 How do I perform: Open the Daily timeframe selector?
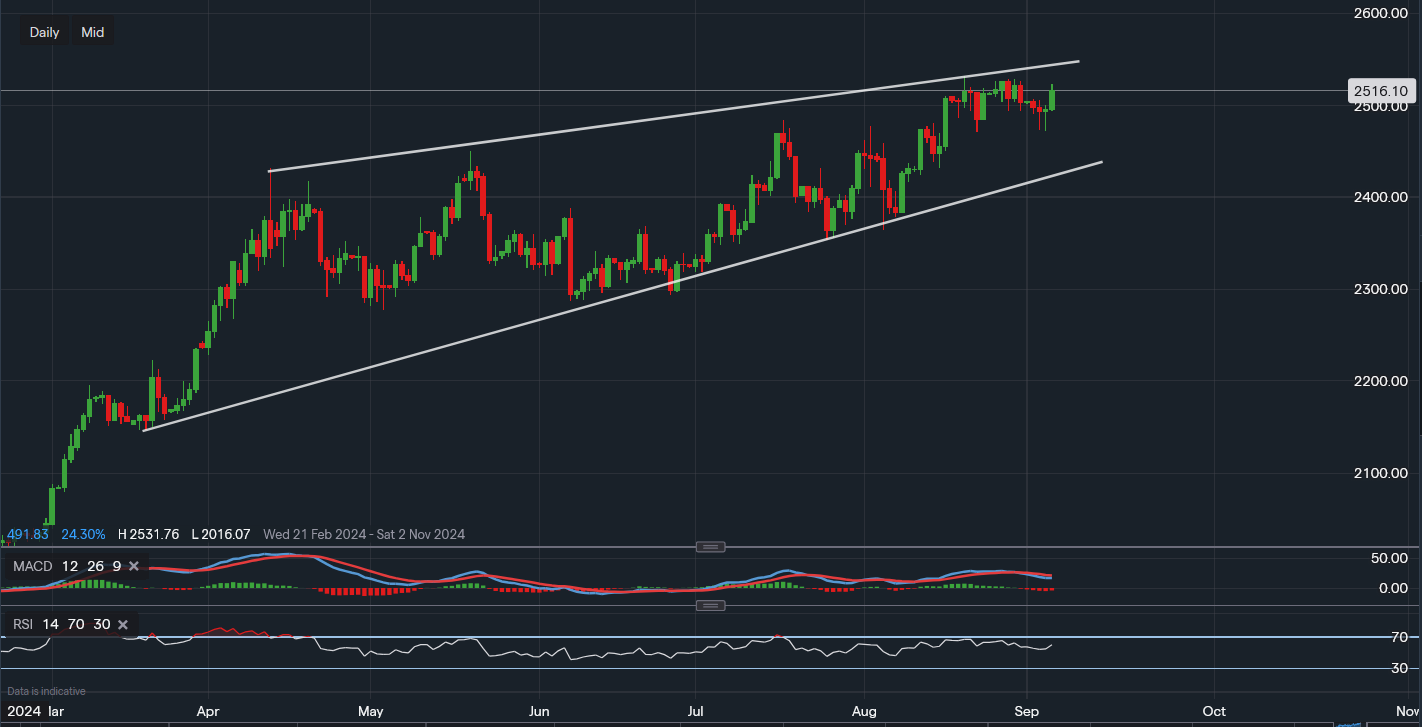pyautogui.click(x=44, y=32)
